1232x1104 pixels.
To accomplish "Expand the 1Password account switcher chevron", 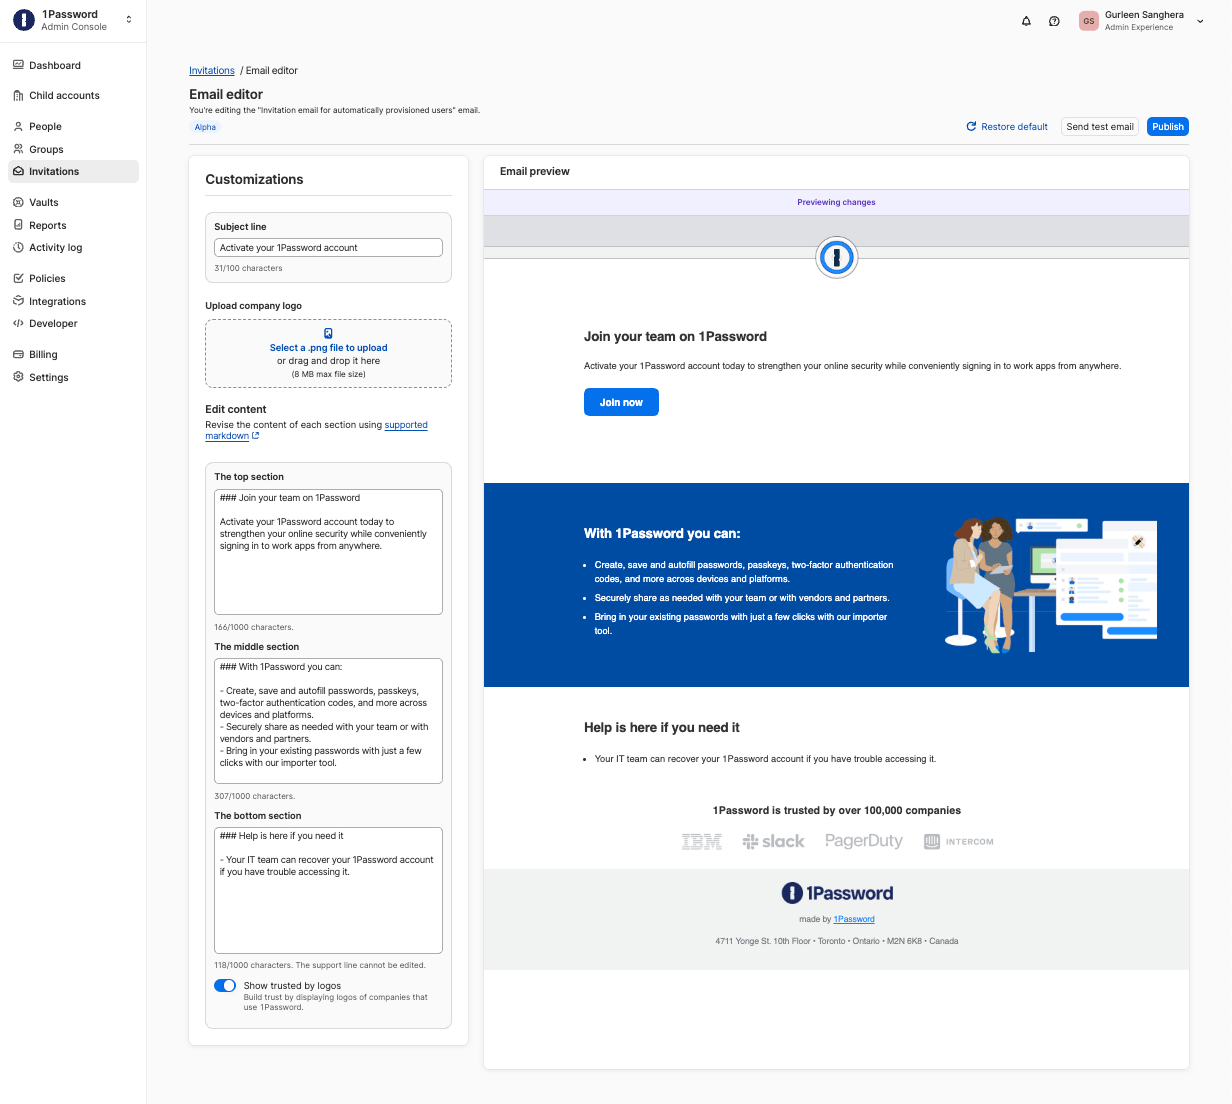I will pos(128,17).
